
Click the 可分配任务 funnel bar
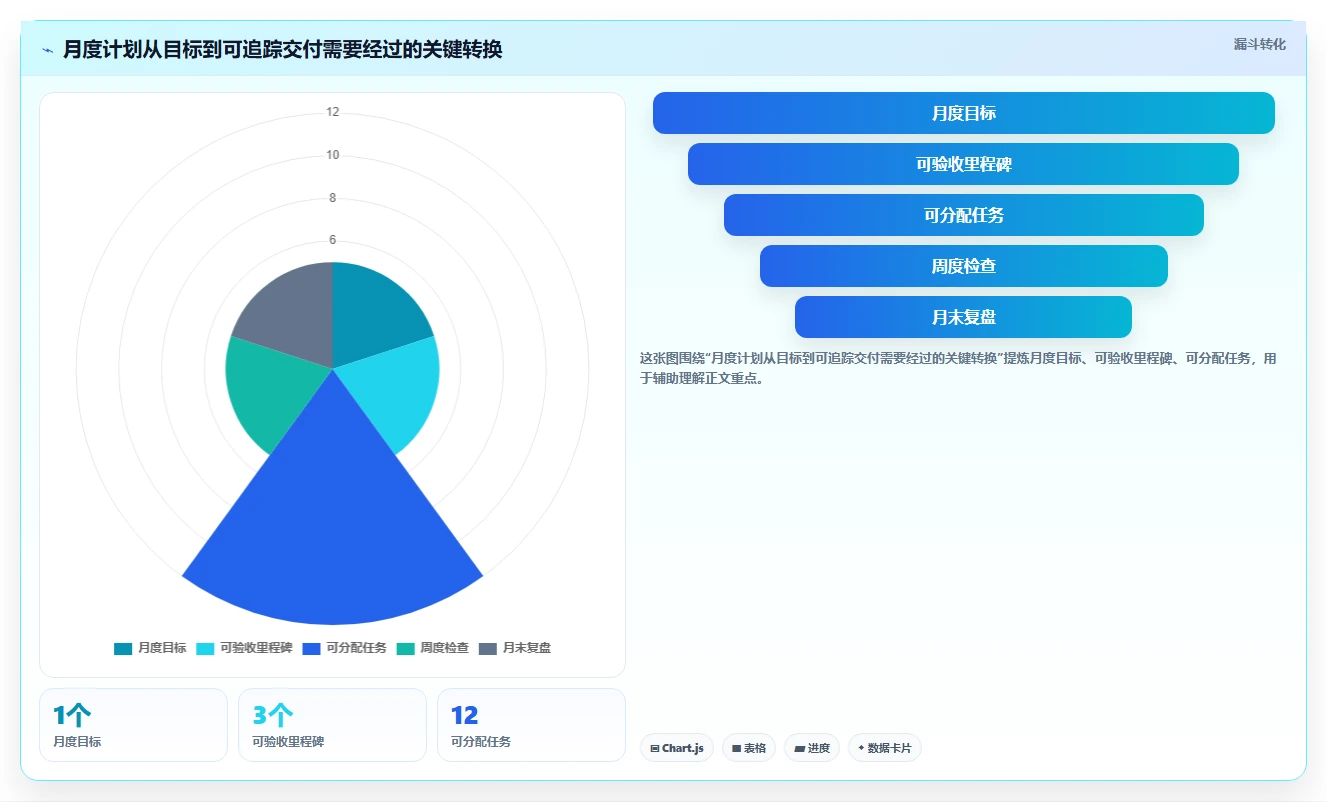(964, 215)
